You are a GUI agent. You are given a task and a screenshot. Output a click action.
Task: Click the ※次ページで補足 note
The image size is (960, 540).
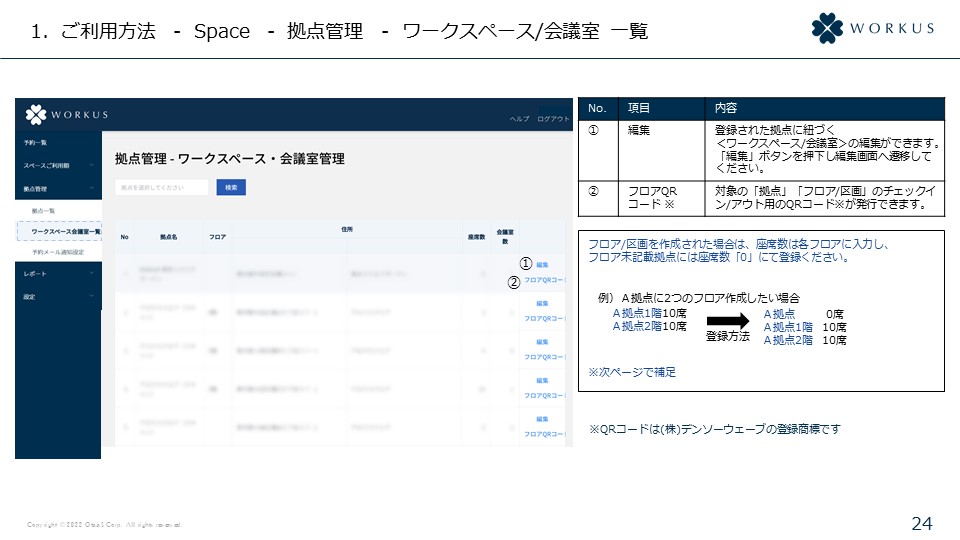pos(632,372)
